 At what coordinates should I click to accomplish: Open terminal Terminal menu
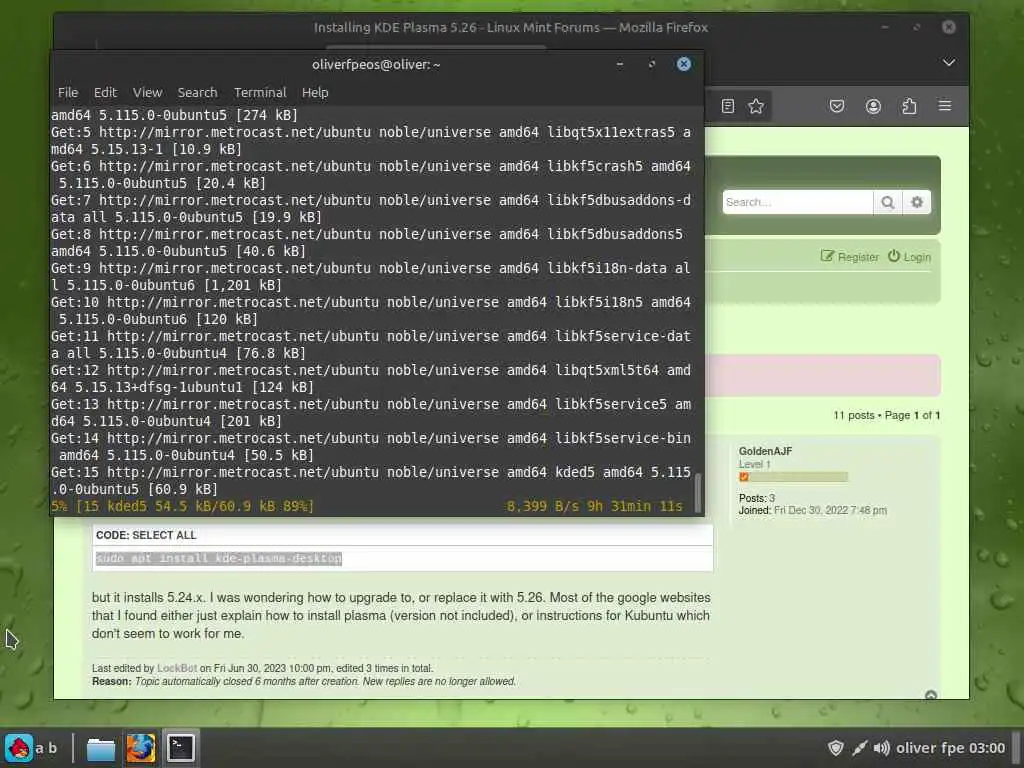[260, 93]
